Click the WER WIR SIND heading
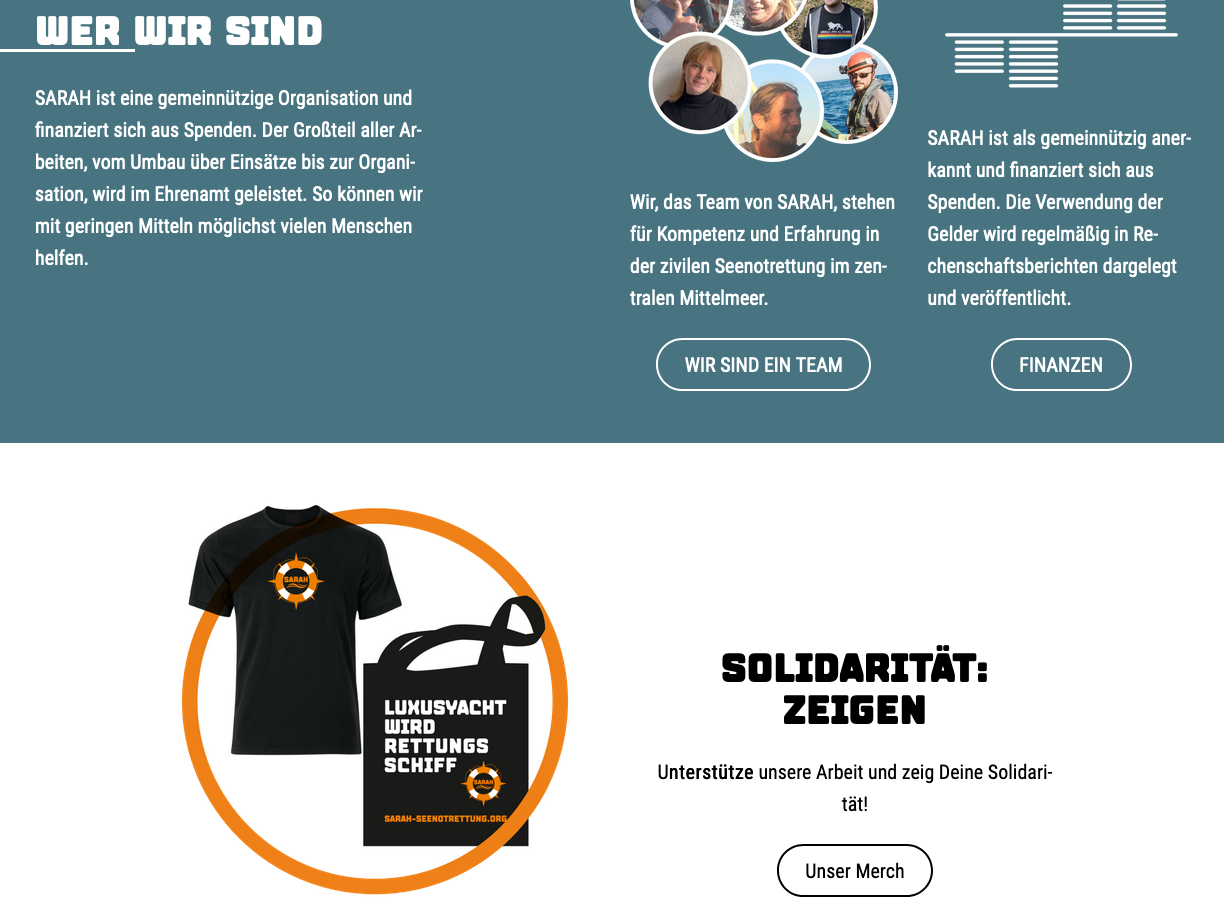Image resolution: width=1224 pixels, height=918 pixels. coord(179,31)
